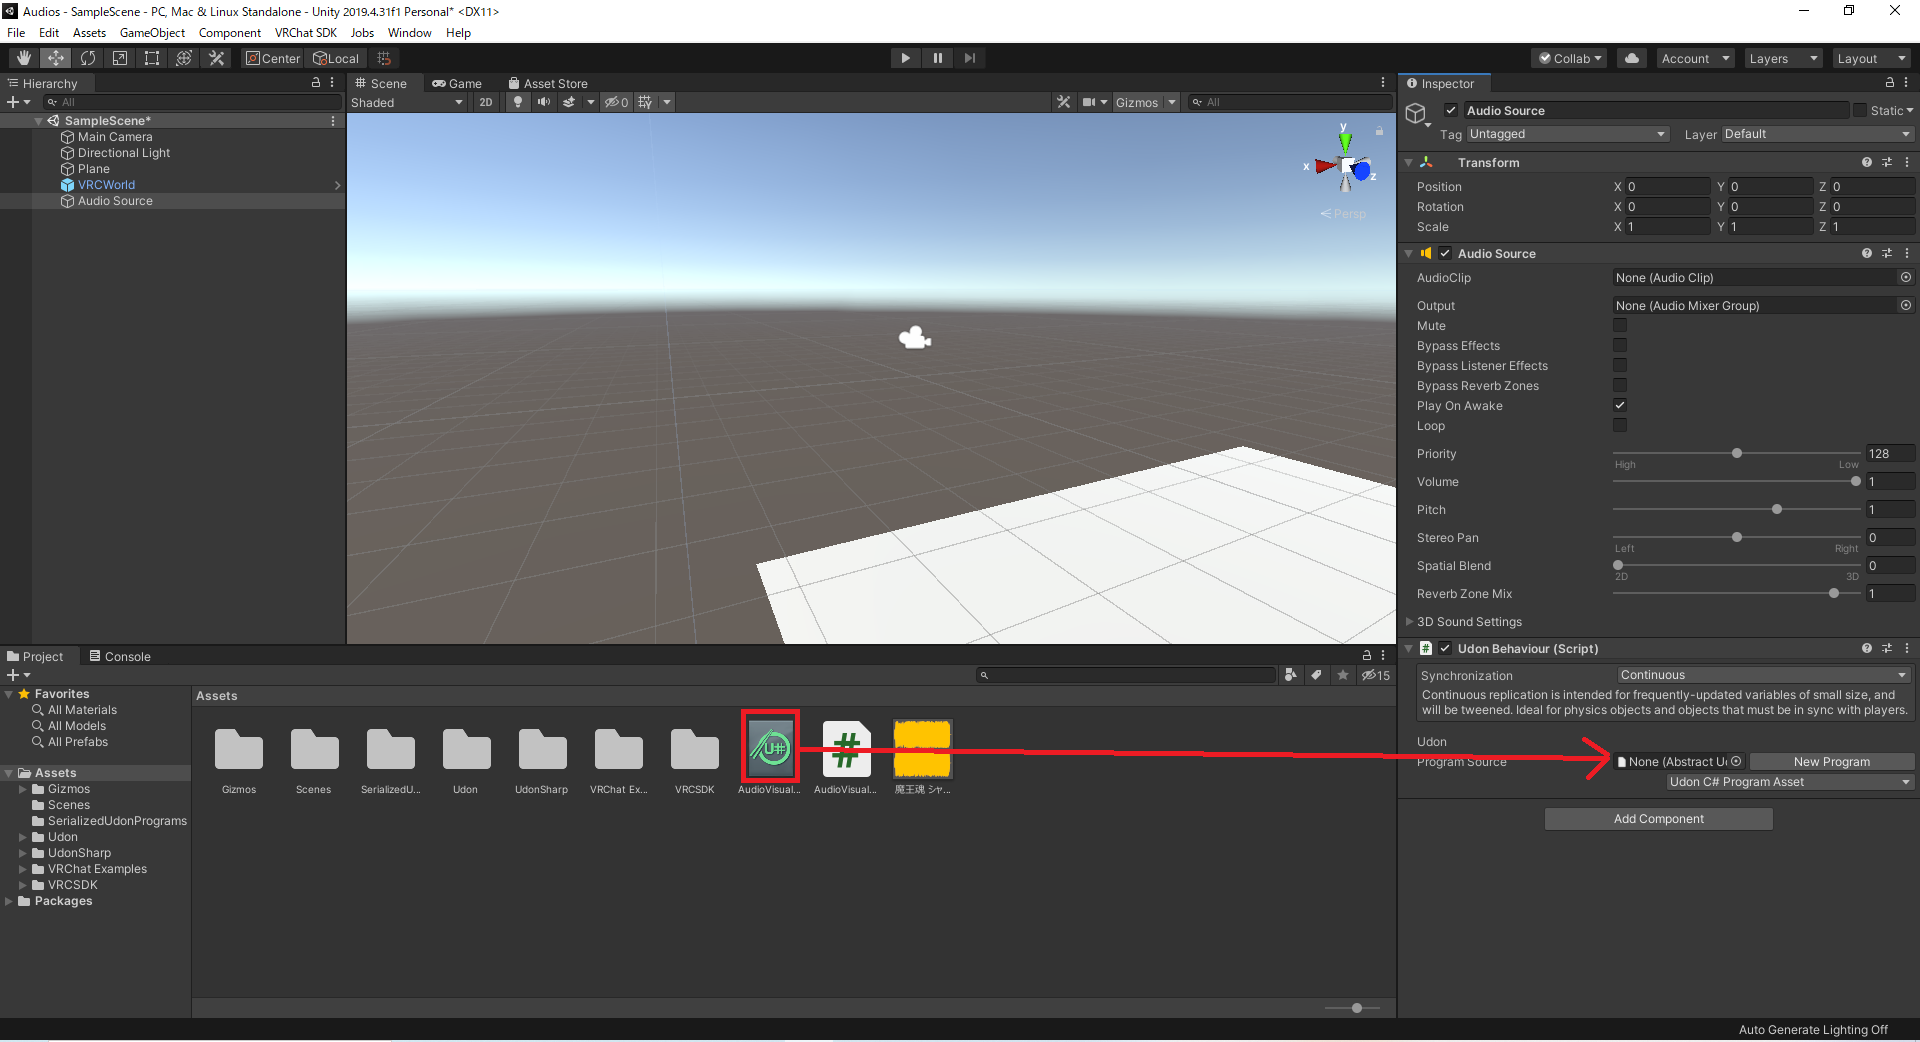
Task: Open the Udon C# Program Asset dropdown
Action: [x=1789, y=782]
